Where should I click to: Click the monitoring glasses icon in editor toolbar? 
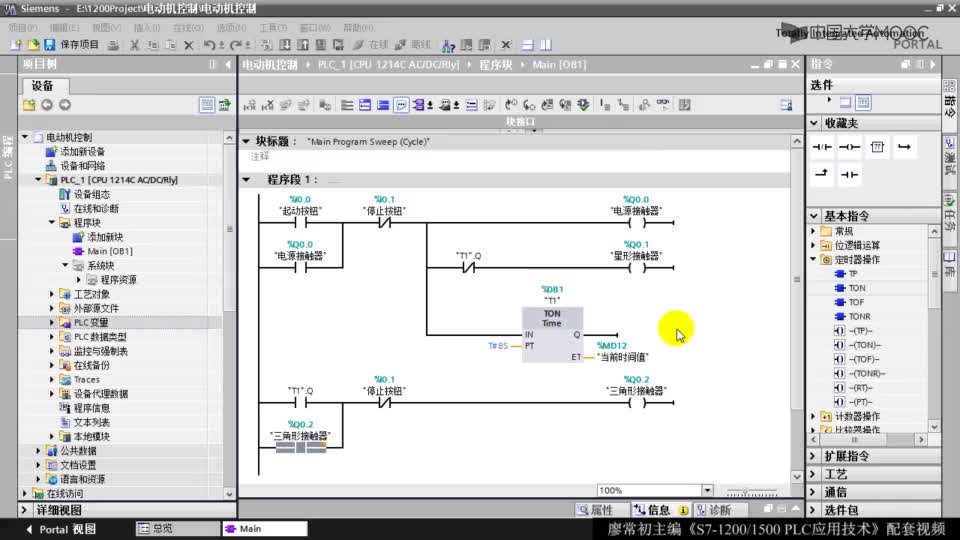pos(662,105)
